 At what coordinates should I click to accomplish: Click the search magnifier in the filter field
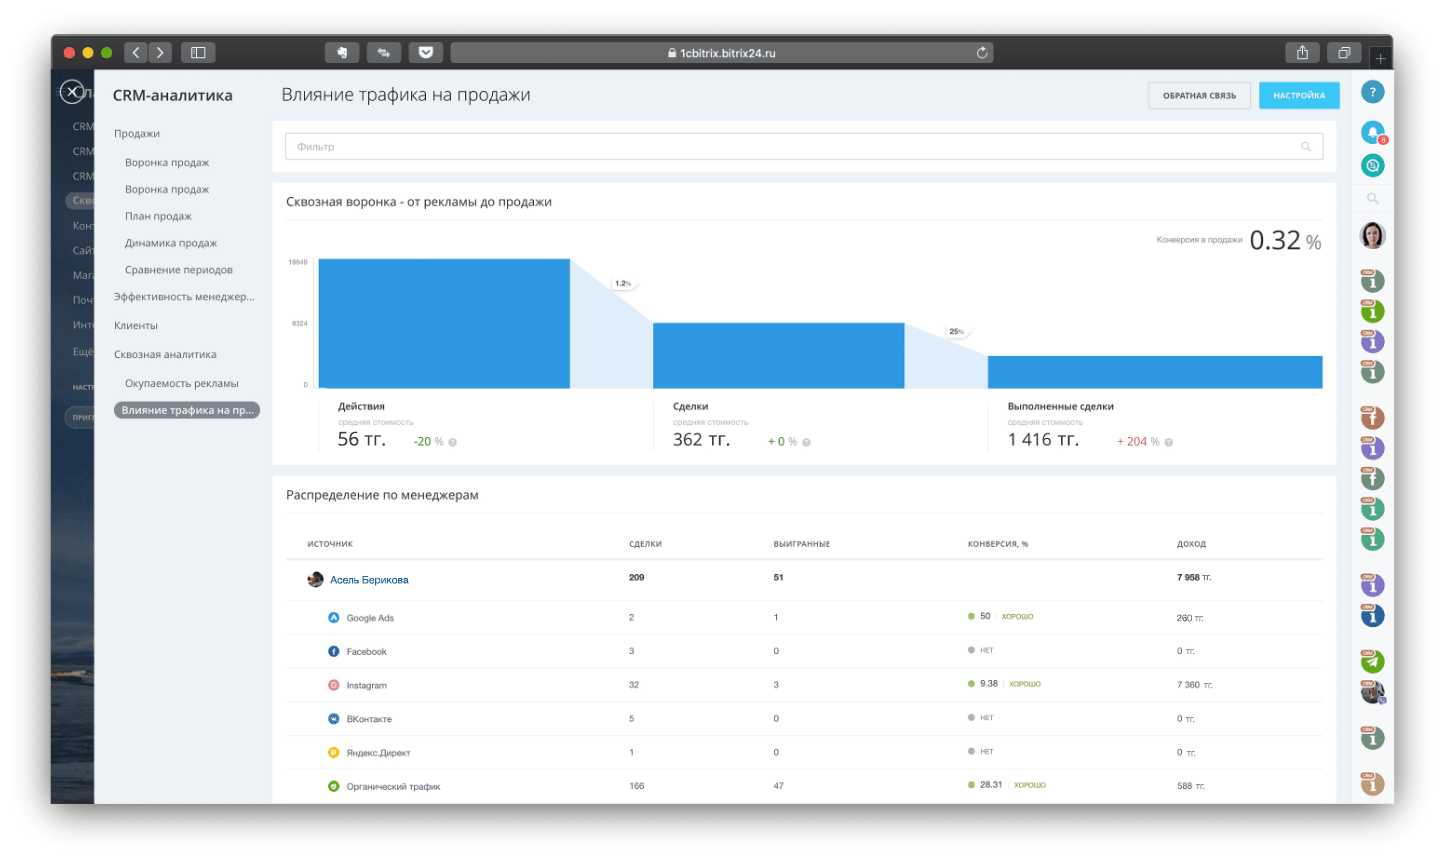pyautogui.click(x=1305, y=147)
